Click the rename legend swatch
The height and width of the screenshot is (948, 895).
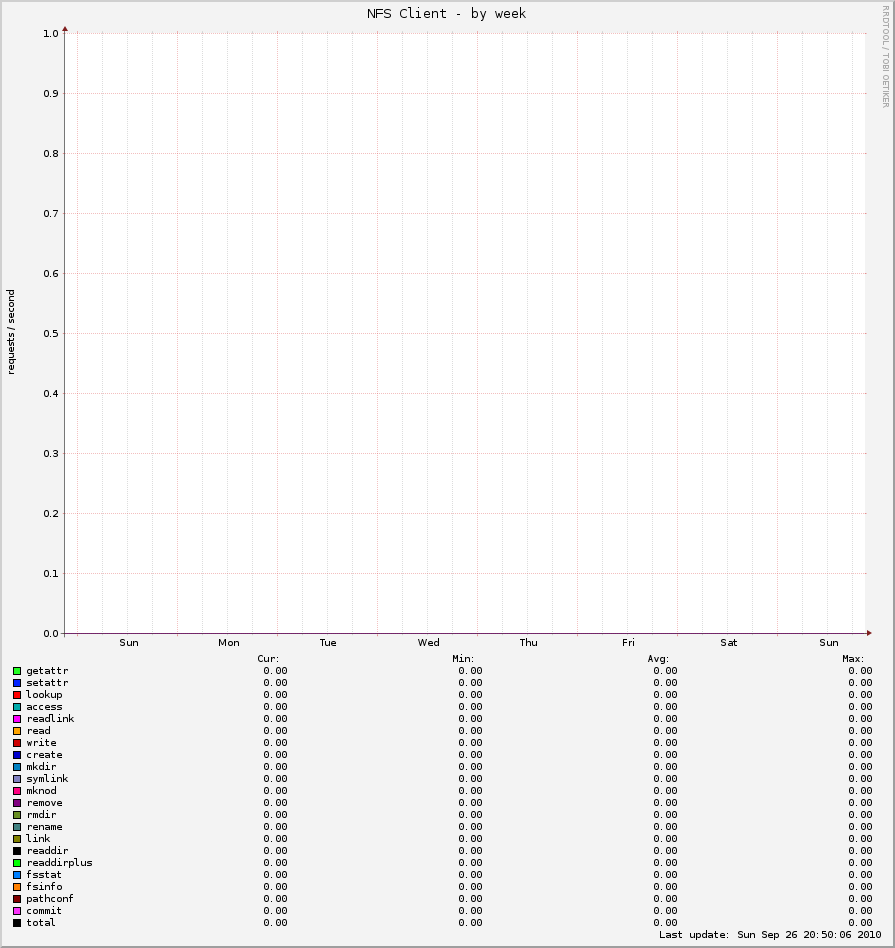click(x=17, y=827)
